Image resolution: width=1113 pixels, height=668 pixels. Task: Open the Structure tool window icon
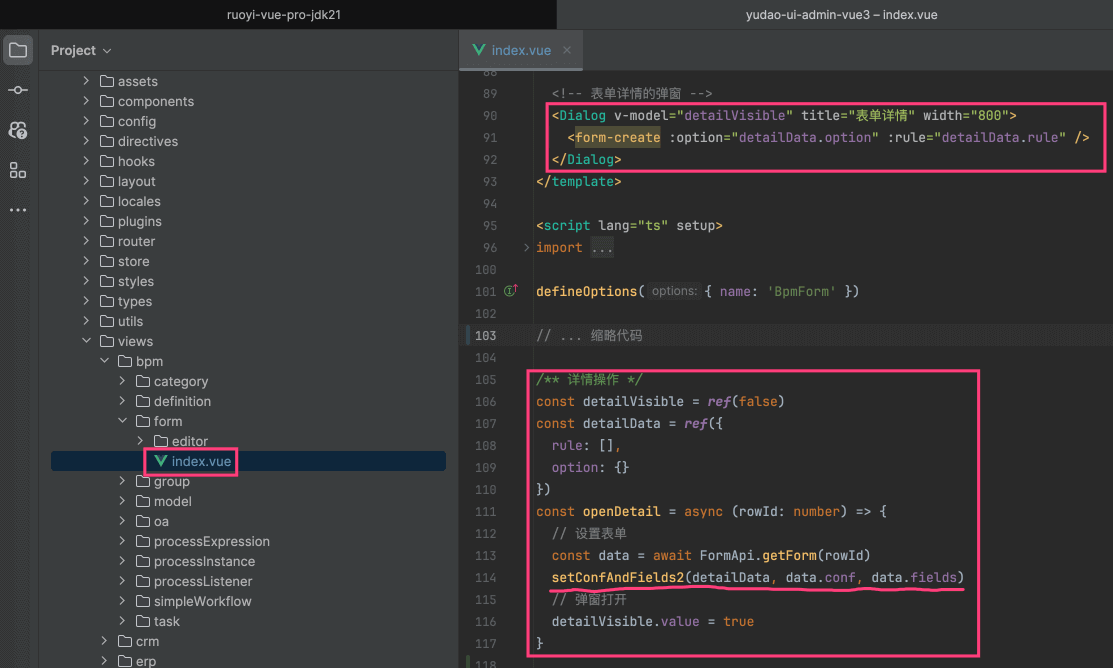coord(18,170)
